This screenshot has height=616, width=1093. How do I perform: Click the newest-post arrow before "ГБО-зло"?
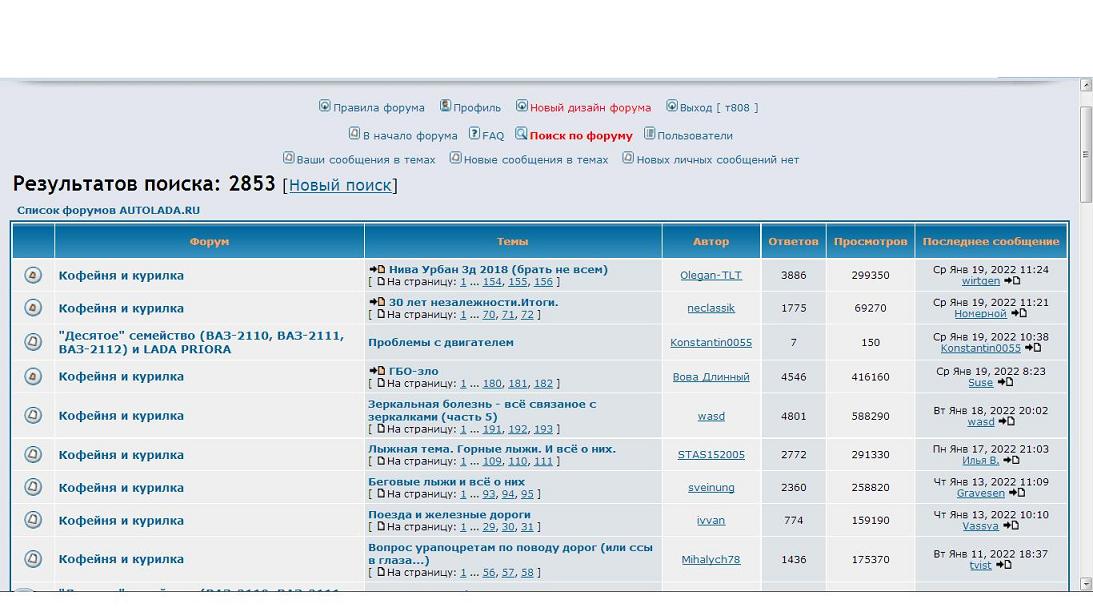(376, 370)
